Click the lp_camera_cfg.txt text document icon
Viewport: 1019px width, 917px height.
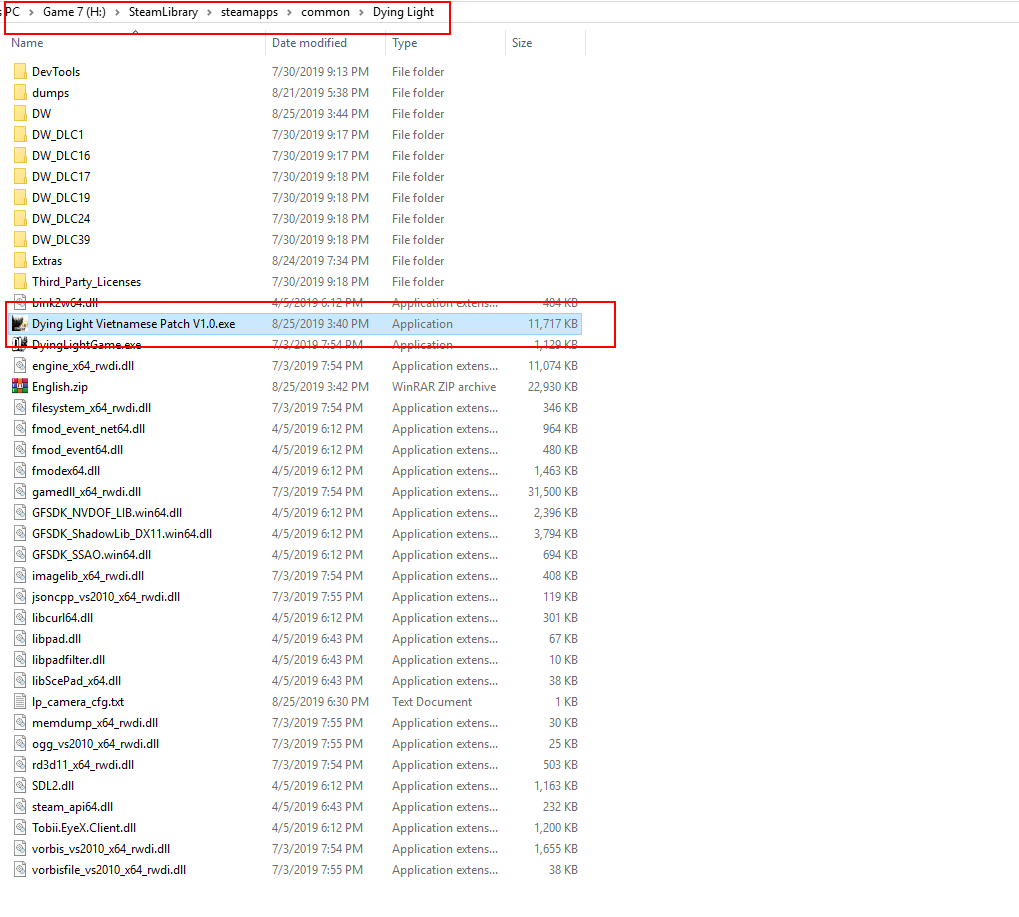tap(20, 702)
